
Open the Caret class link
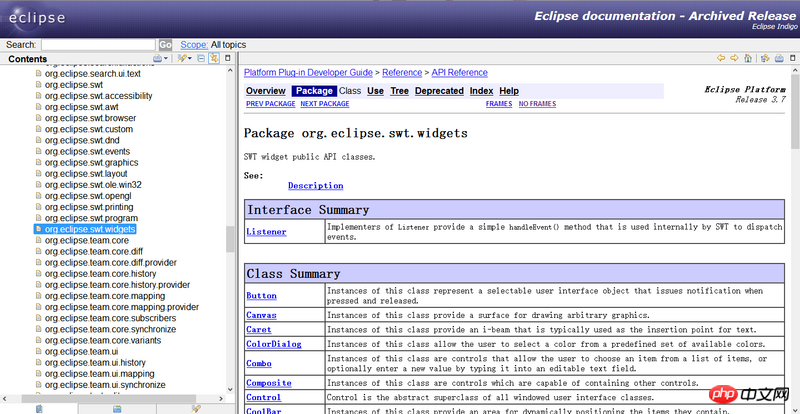click(x=259, y=329)
